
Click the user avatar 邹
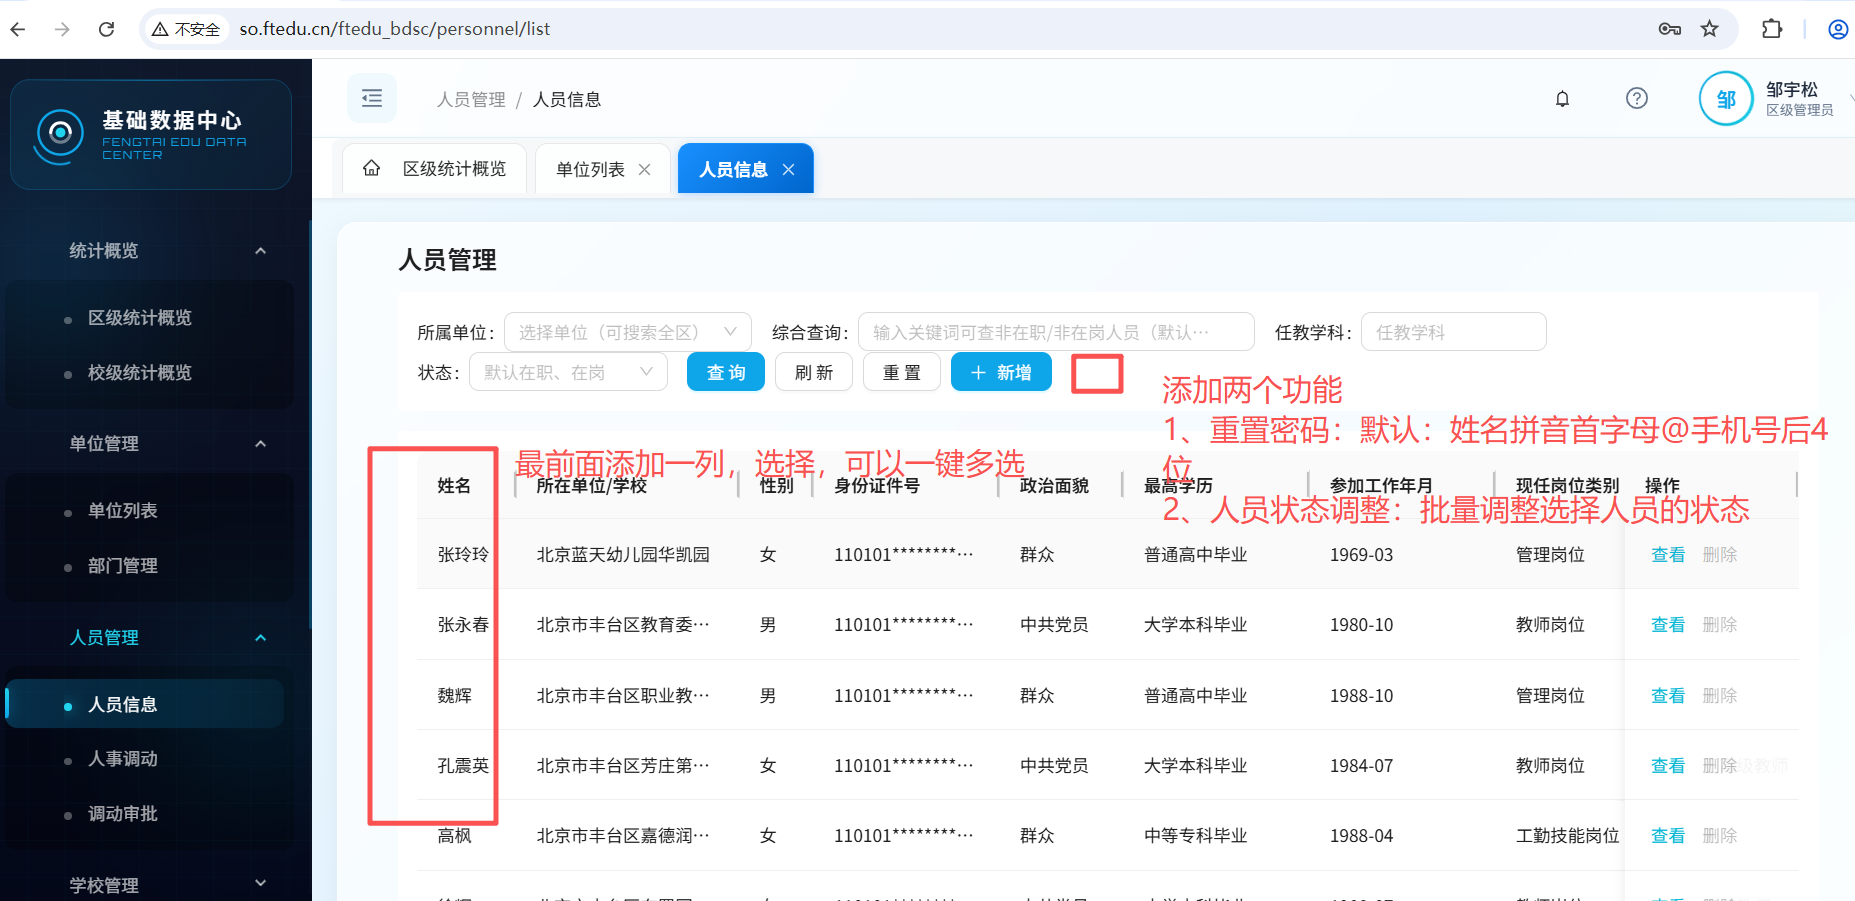(1725, 99)
